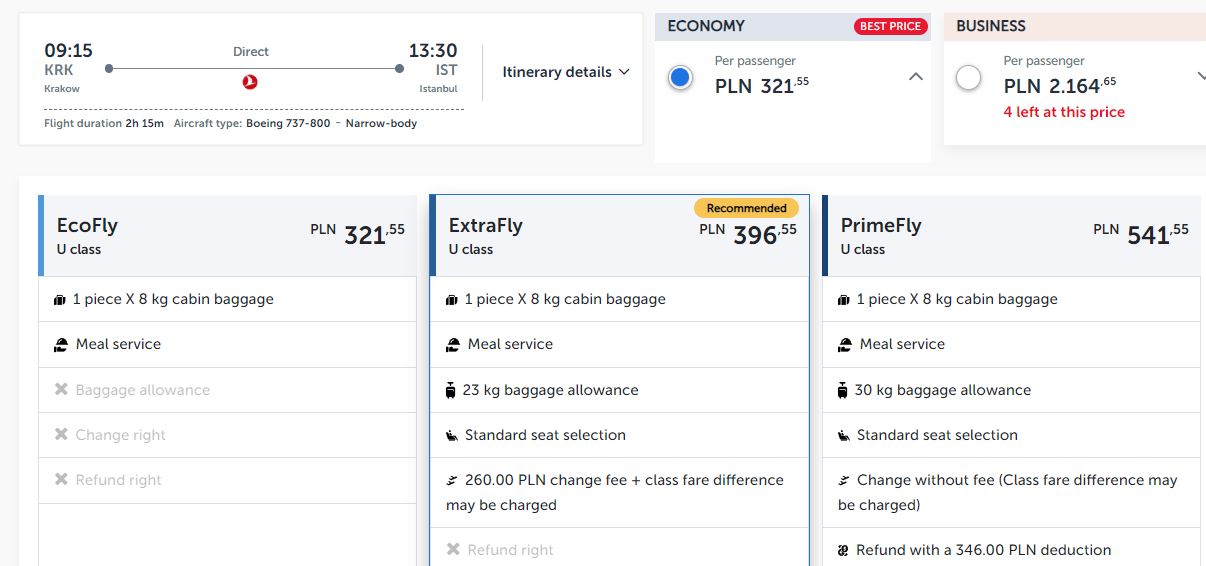Click ExtraFly standard seat selection icon
Viewport: 1206px width, 566px height.
click(x=452, y=435)
